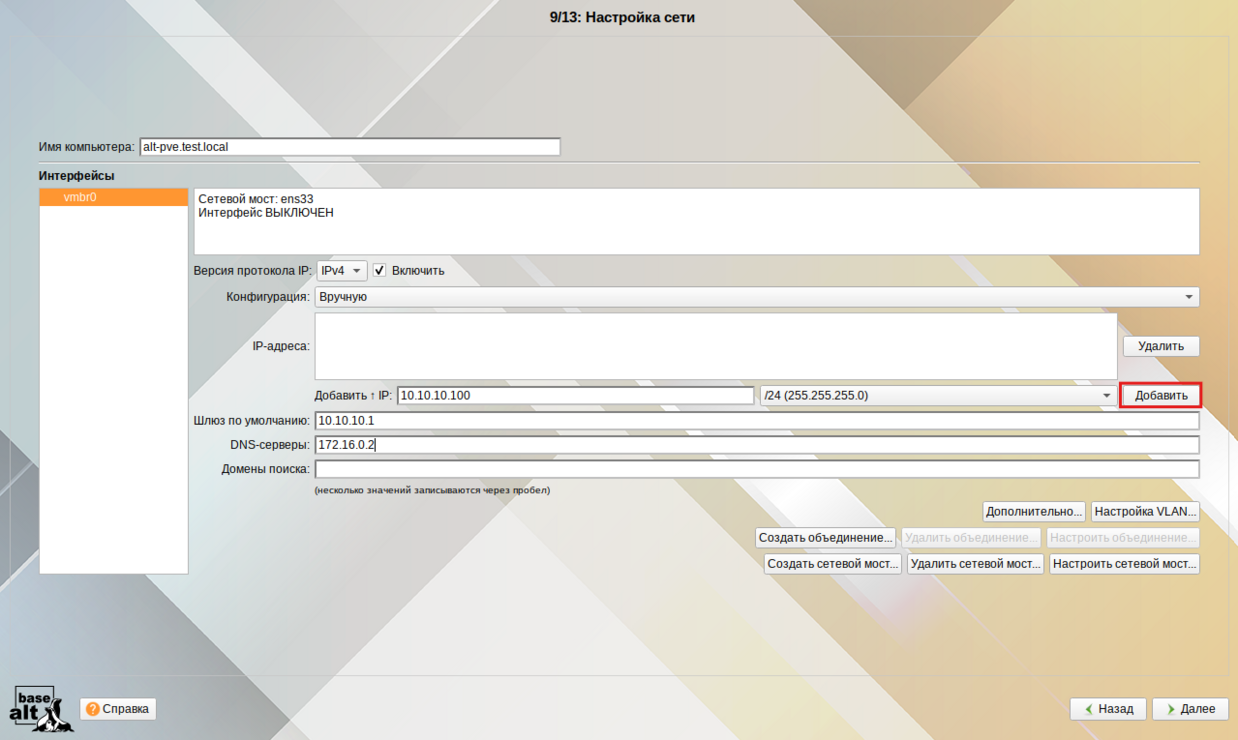
Task: Click the empty Домены поиска field
Action: coord(756,470)
